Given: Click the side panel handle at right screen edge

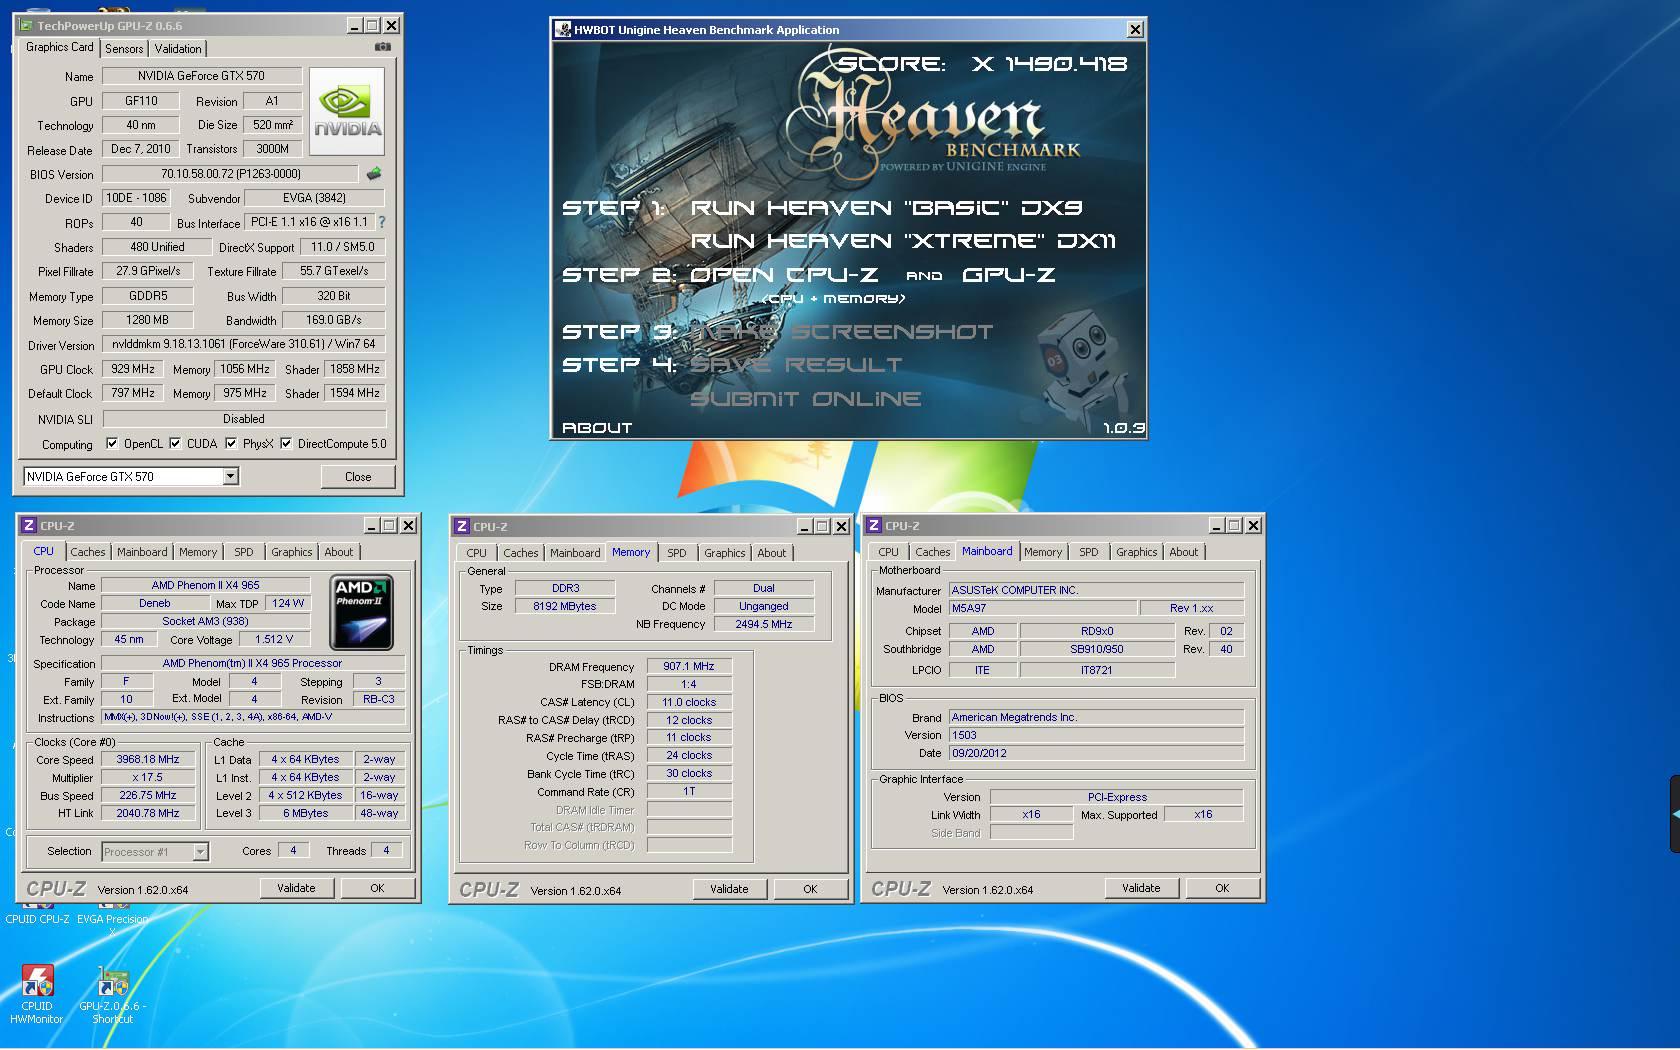Looking at the screenshot, I should tap(1674, 814).
